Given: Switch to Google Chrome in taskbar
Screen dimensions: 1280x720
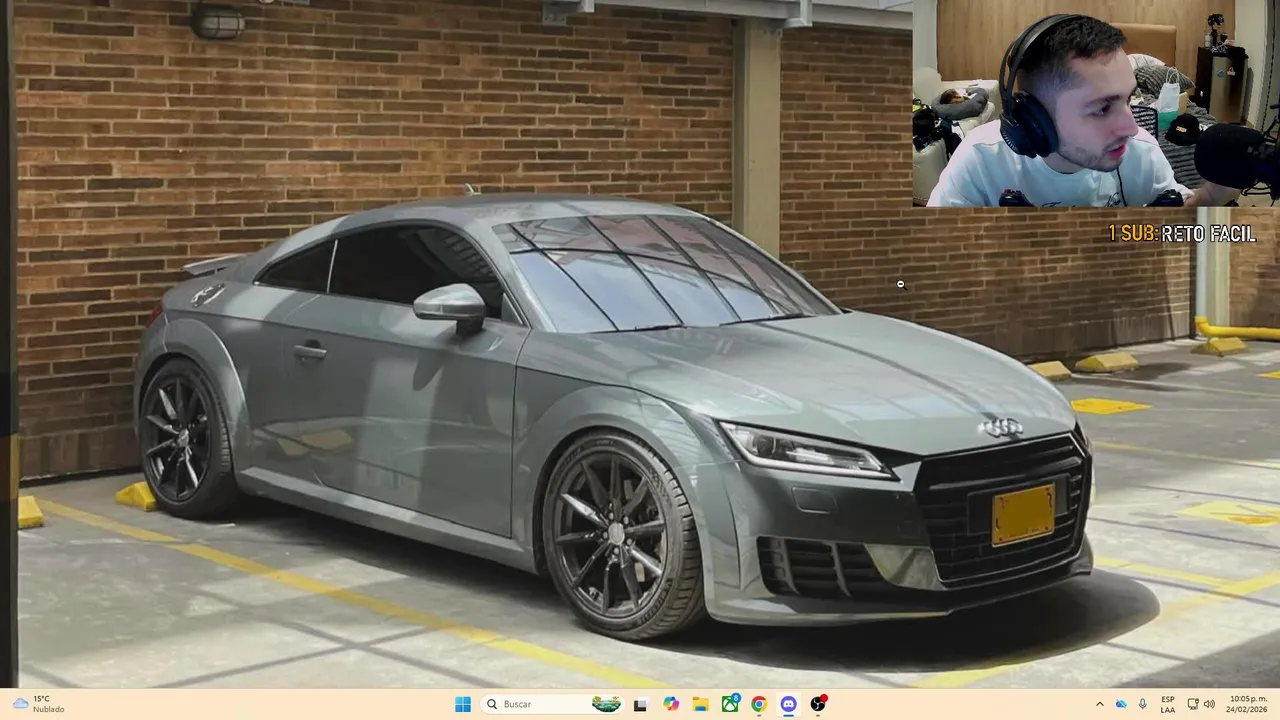Looking at the screenshot, I should coord(759,704).
